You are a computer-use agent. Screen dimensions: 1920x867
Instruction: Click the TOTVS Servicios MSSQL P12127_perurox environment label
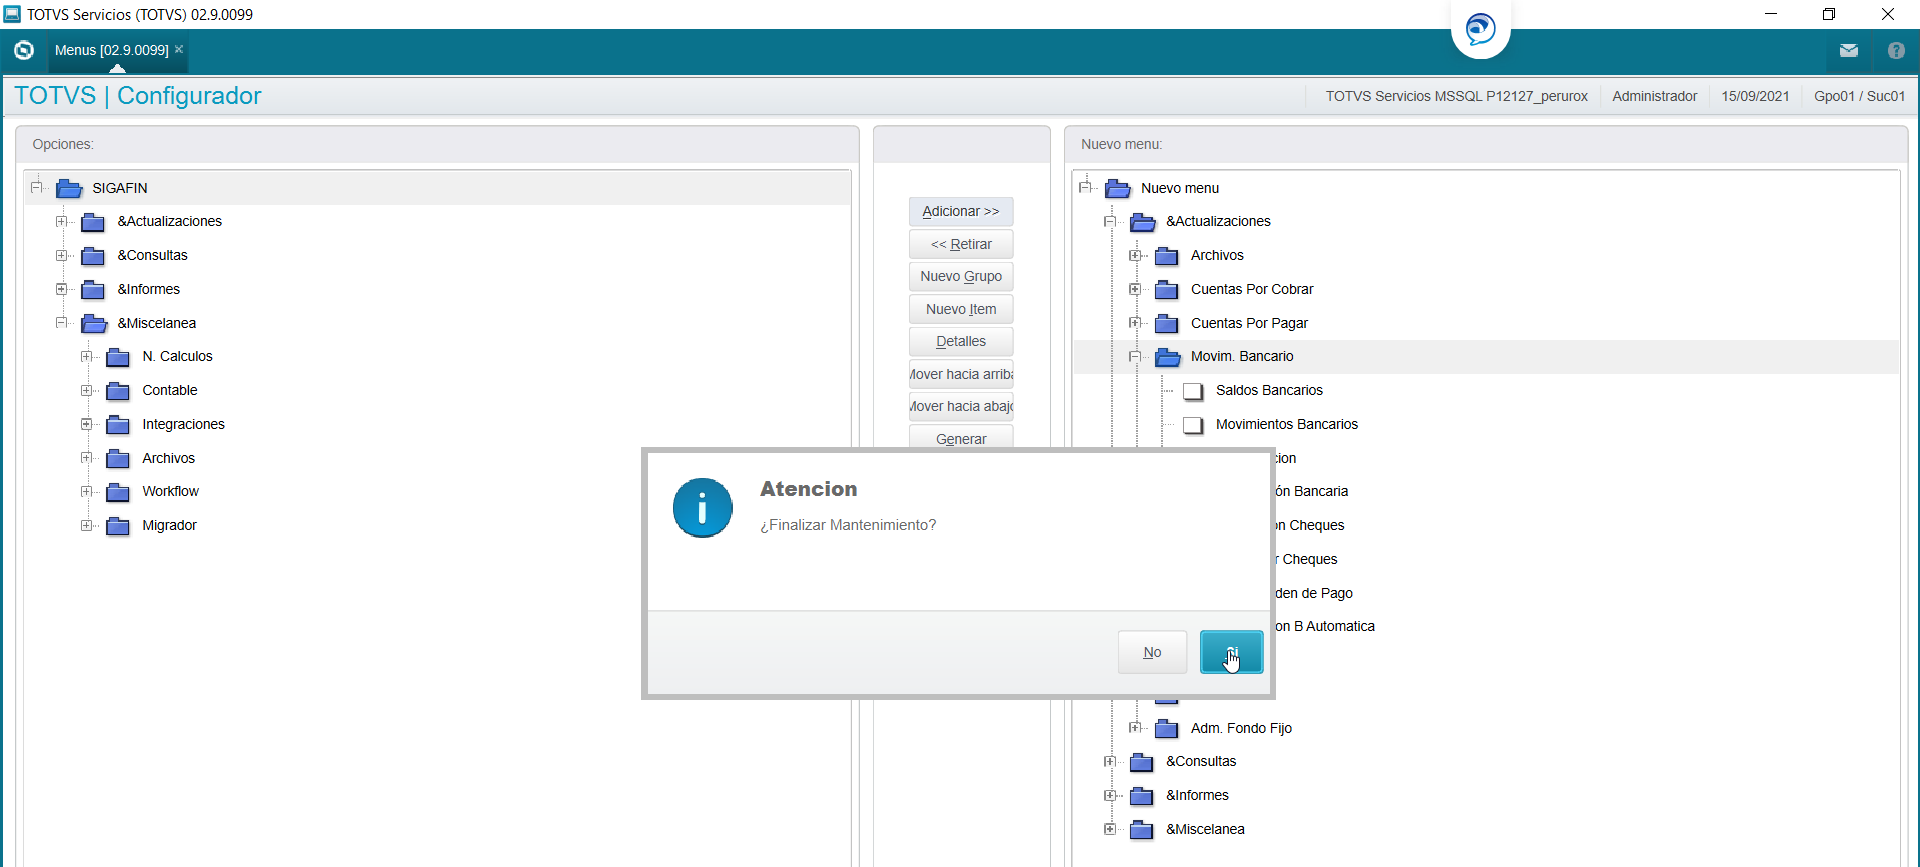pyautogui.click(x=1457, y=96)
